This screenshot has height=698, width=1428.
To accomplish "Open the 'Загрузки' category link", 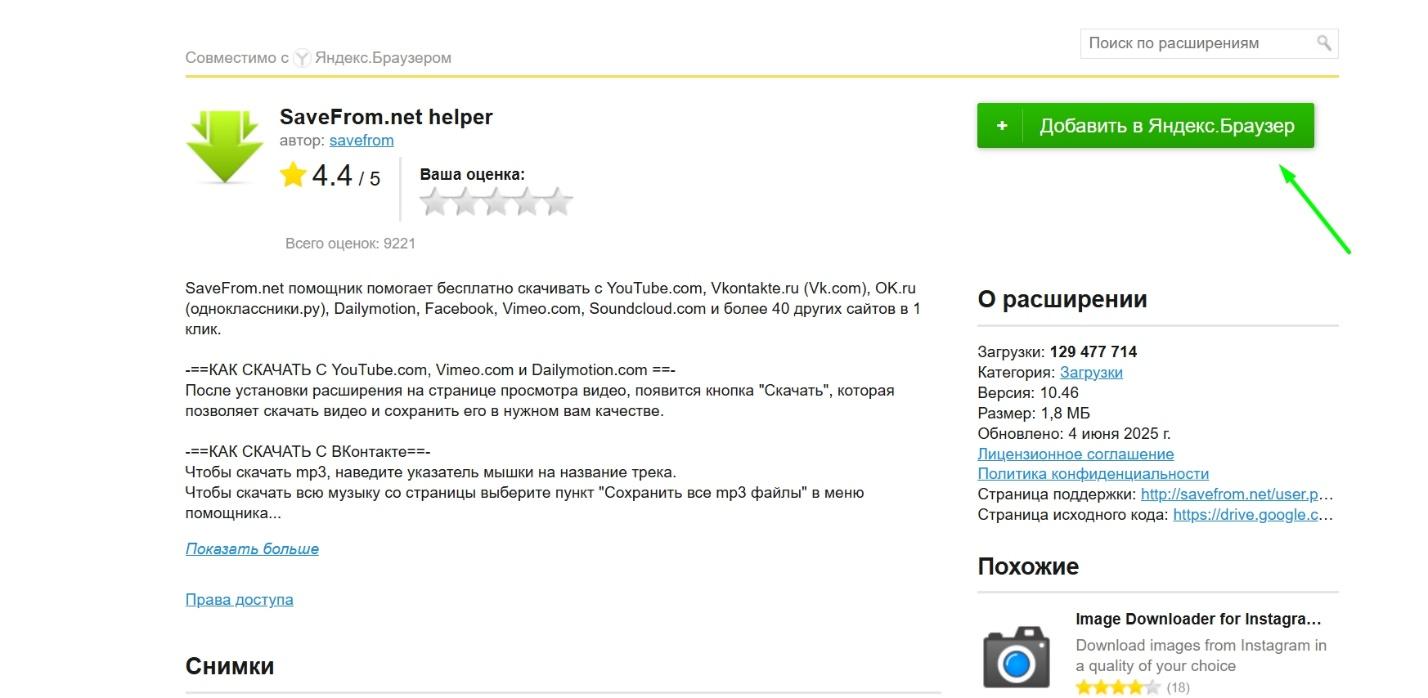I will pos(1091,372).
